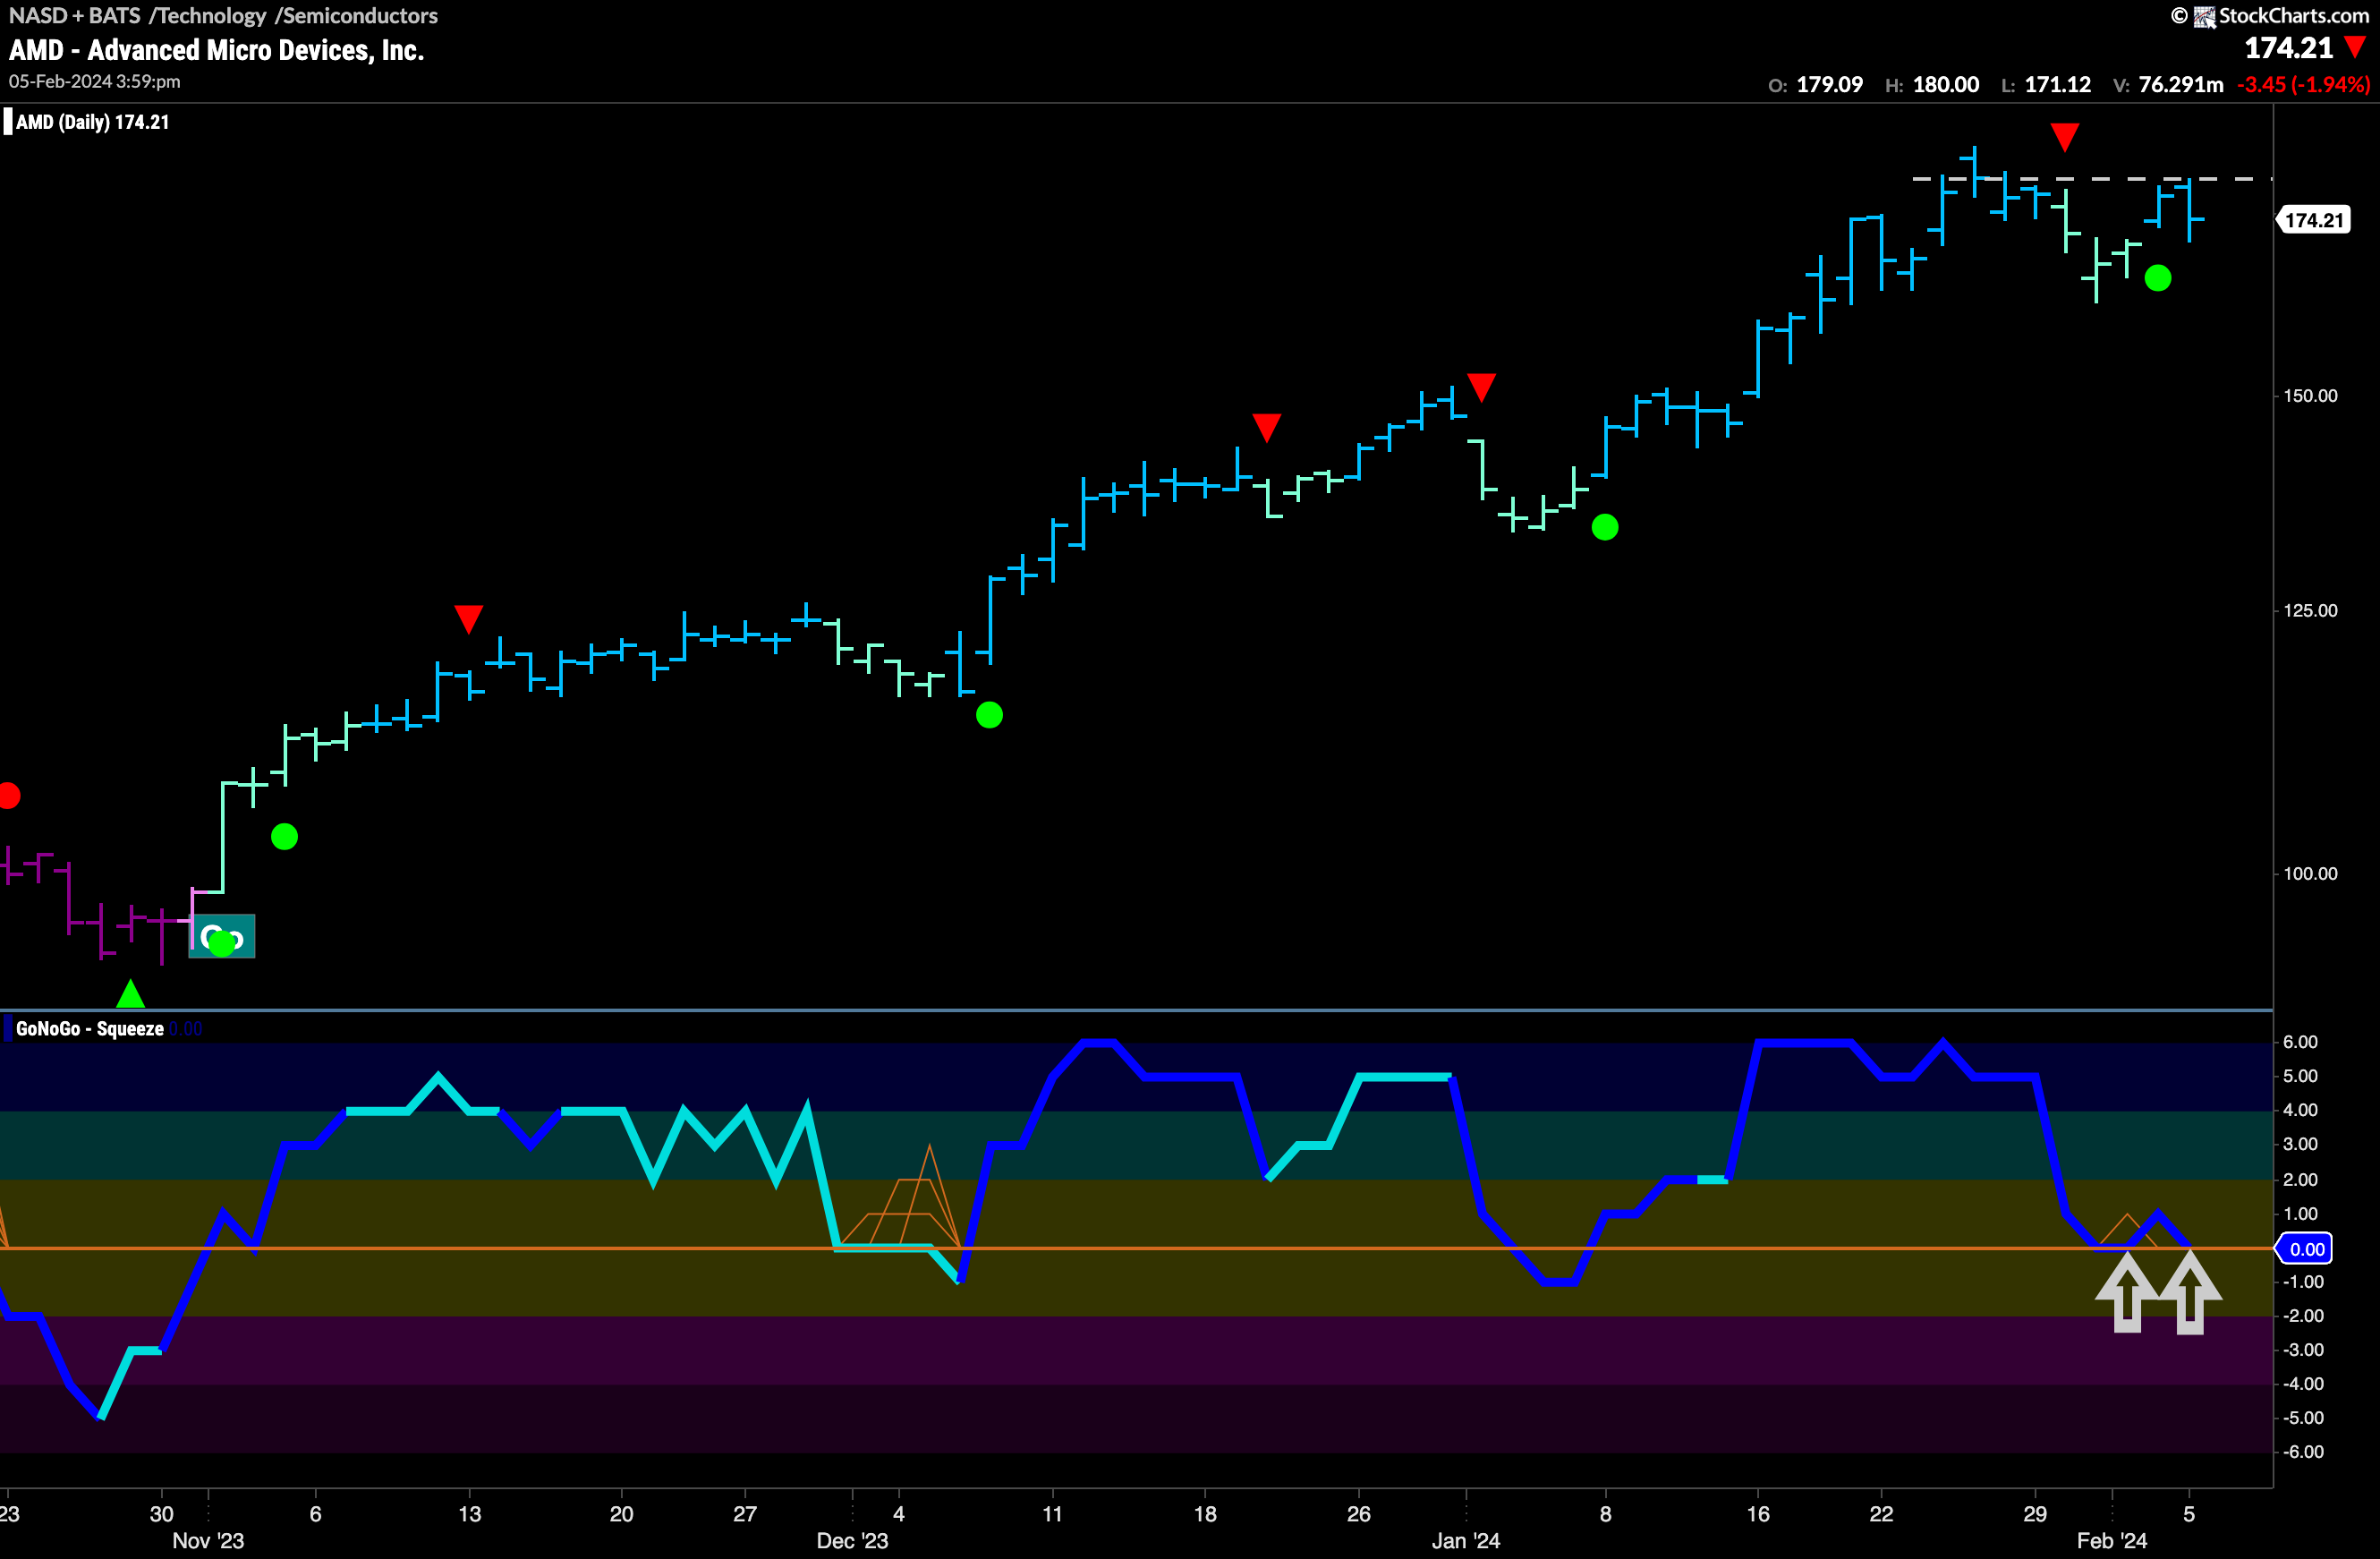Click the green up triangle below the October lows
The image size is (2380, 1559).
click(130, 993)
